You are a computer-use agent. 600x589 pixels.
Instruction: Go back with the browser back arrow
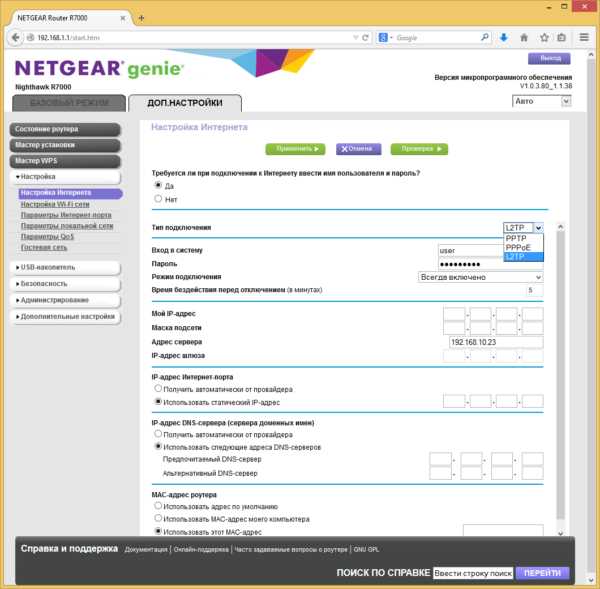click(15, 38)
